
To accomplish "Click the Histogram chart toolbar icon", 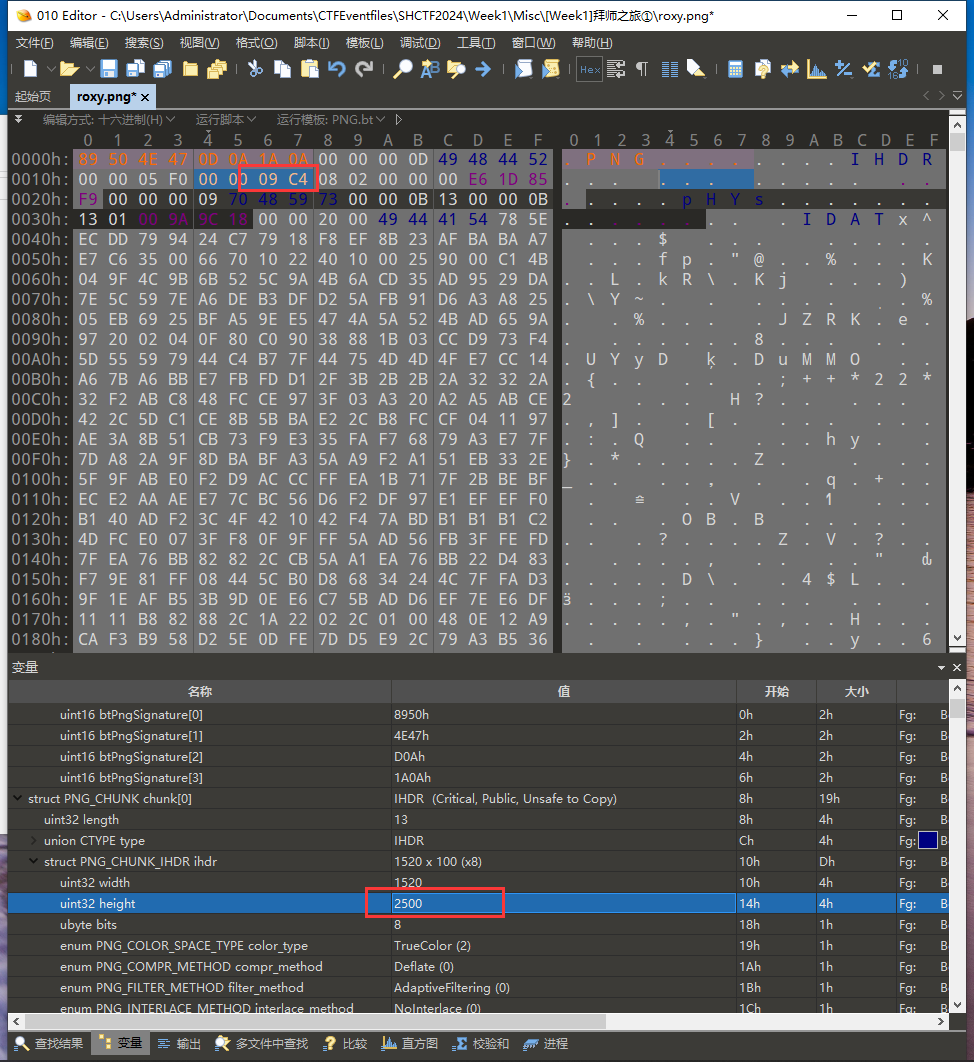I will [x=817, y=69].
